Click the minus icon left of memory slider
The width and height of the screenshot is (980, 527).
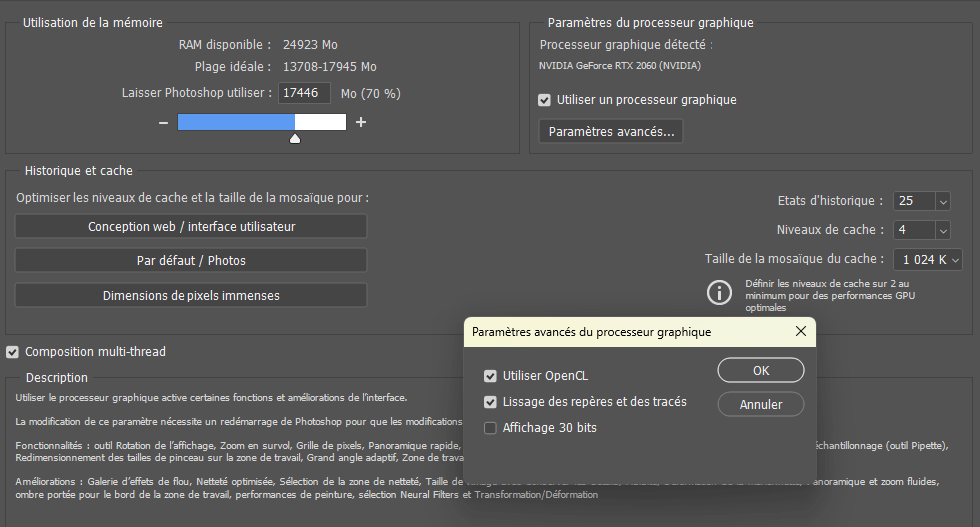pyautogui.click(x=163, y=122)
